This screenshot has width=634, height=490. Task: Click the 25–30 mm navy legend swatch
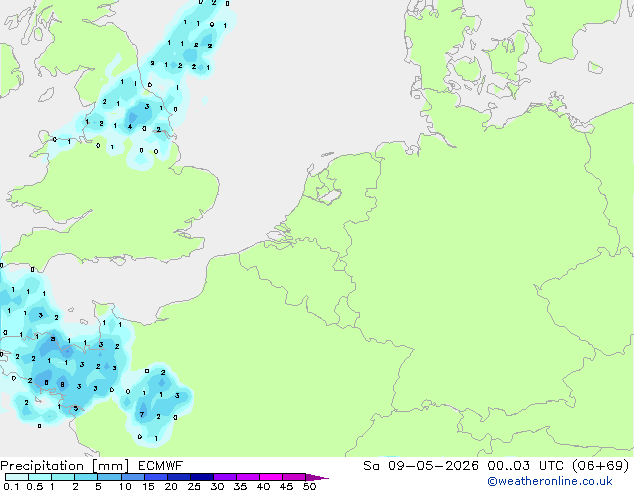point(202,477)
